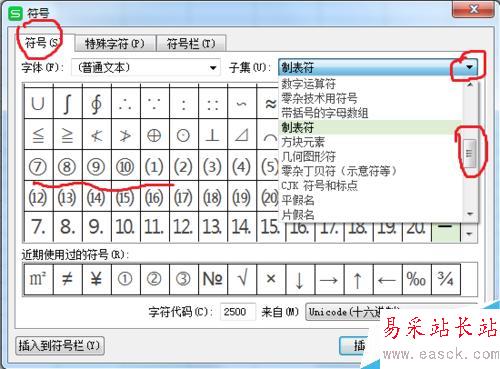Pick recent circled number ③
The image size is (500, 369).
(184, 279)
